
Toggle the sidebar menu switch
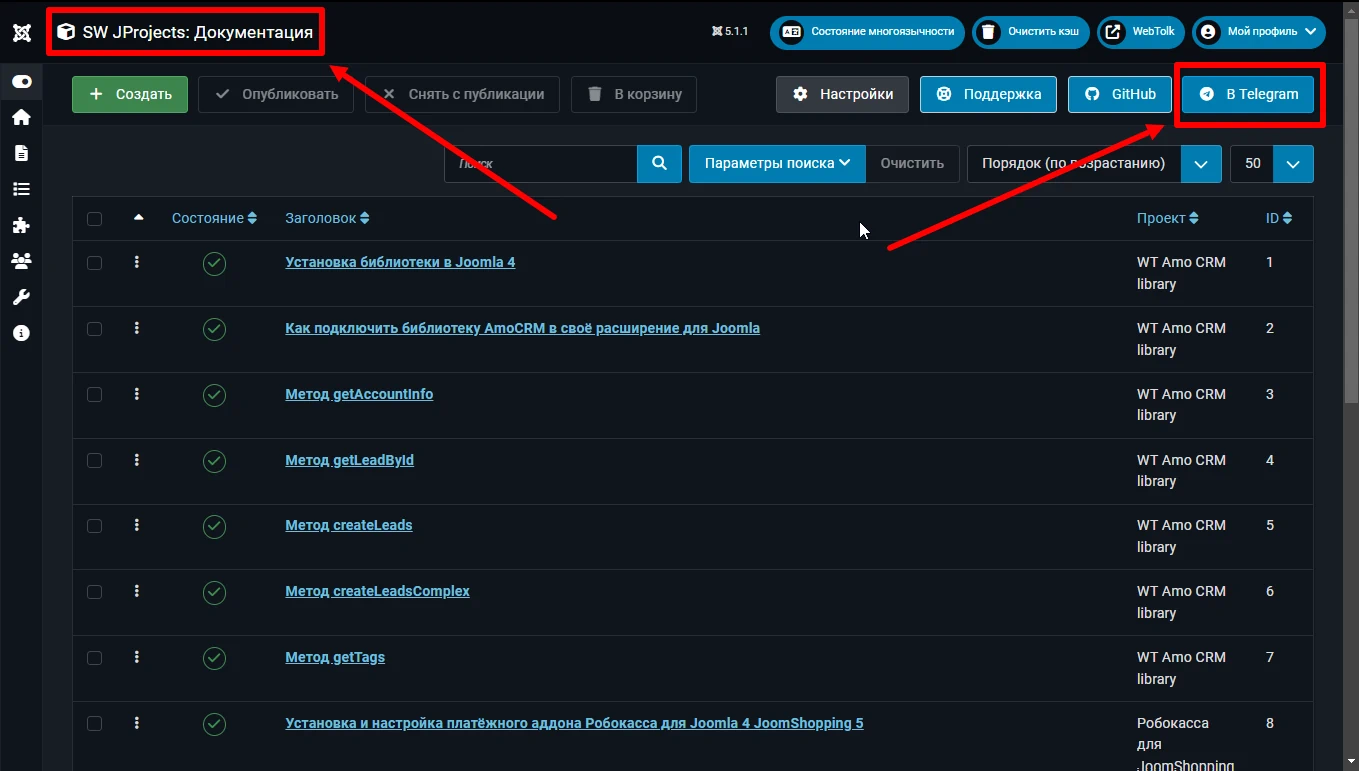tap(21, 82)
